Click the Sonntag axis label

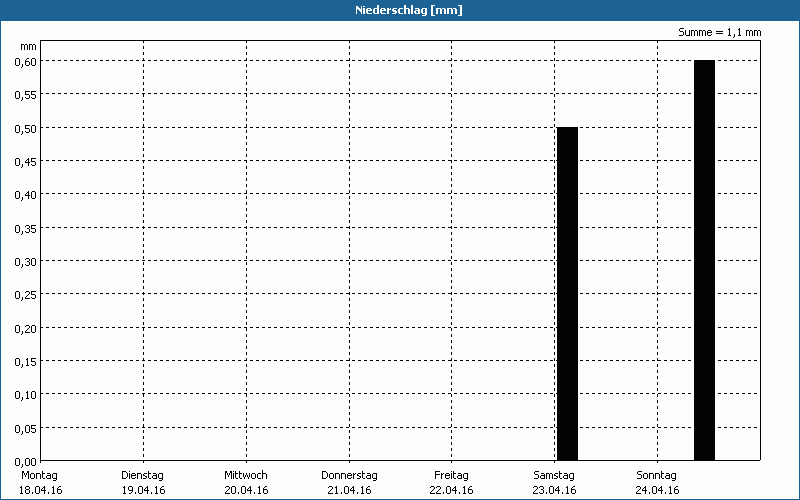657,476
